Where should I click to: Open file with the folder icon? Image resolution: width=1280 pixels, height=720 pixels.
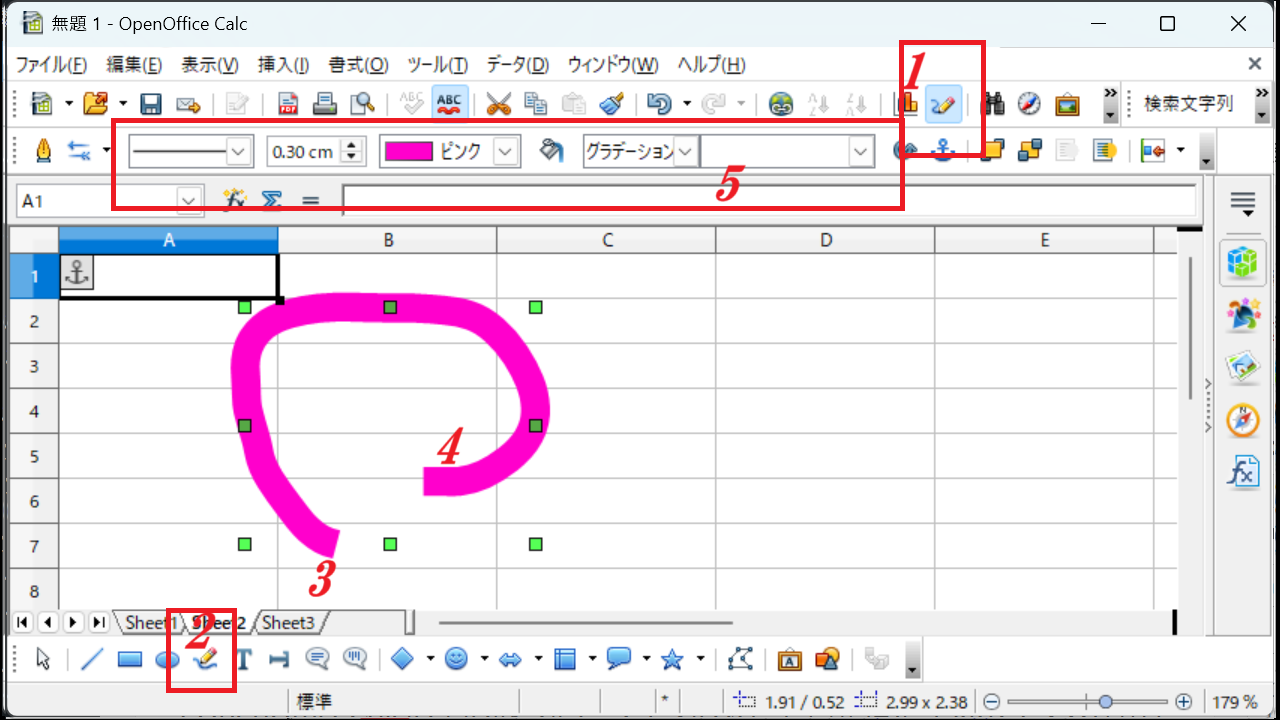(x=96, y=103)
